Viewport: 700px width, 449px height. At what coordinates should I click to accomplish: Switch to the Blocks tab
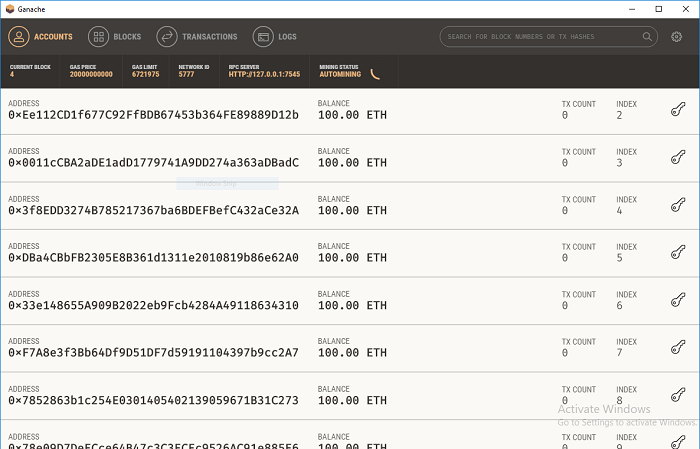[x=115, y=37]
